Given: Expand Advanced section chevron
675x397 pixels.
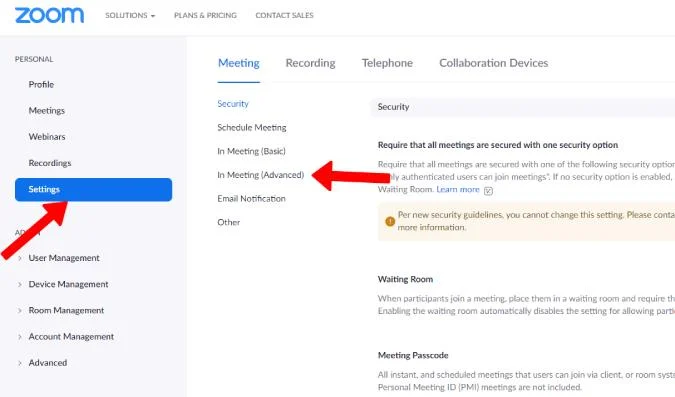Looking at the screenshot, I should 20,363.
